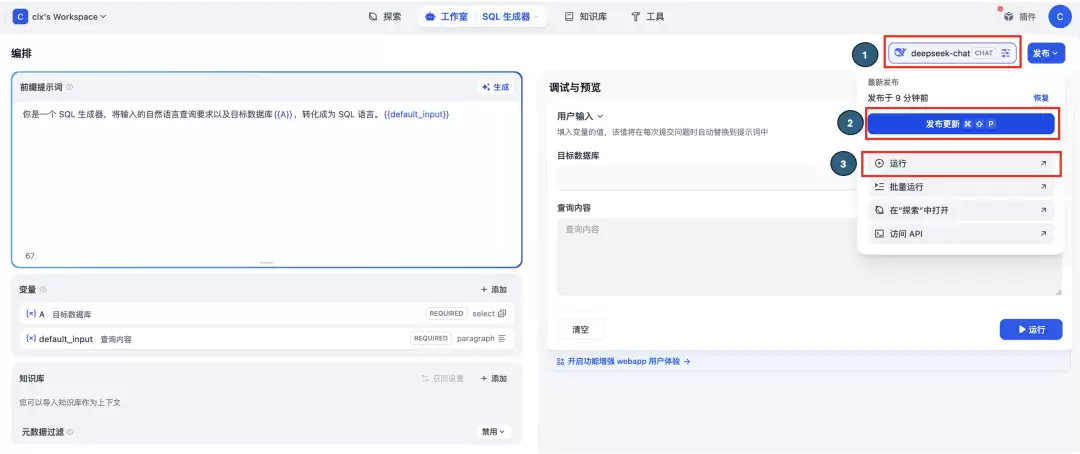Screen dimensions: 1080x454
Task: Switch to the 探索 tab
Action: tap(385, 17)
